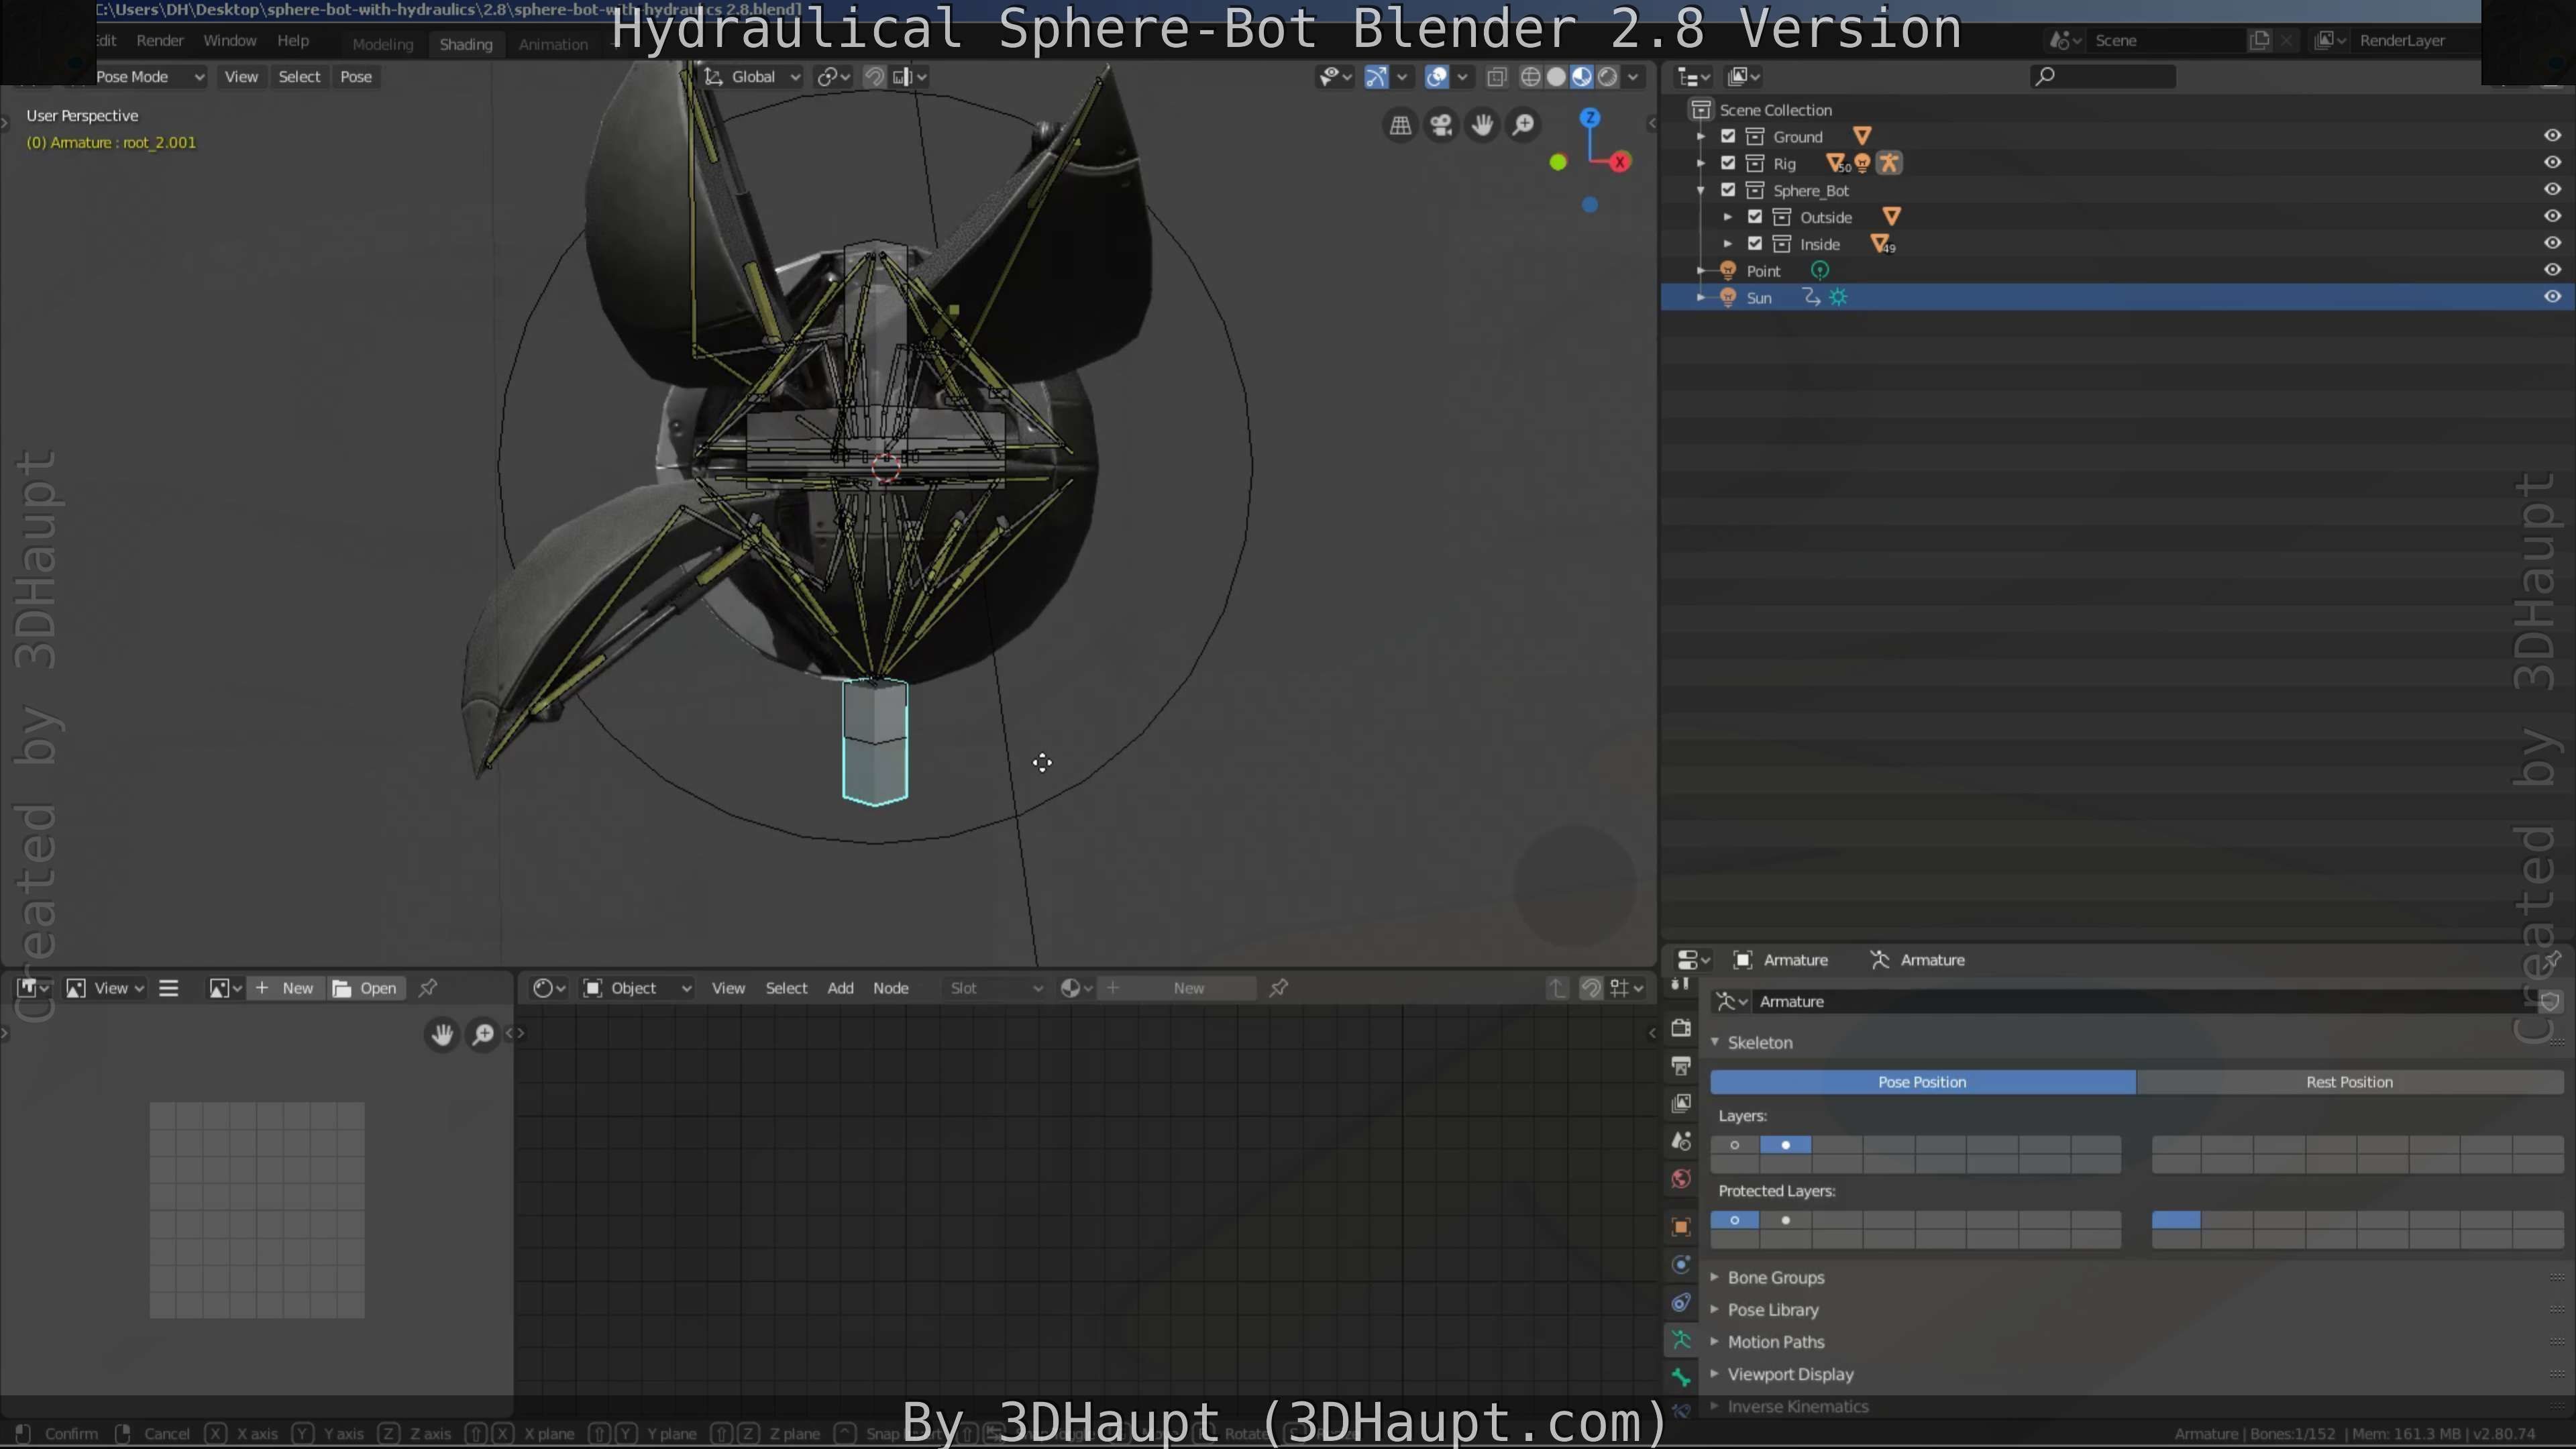Open the pivot point dropdown
The height and width of the screenshot is (1449, 2576).
[x=833, y=77]
